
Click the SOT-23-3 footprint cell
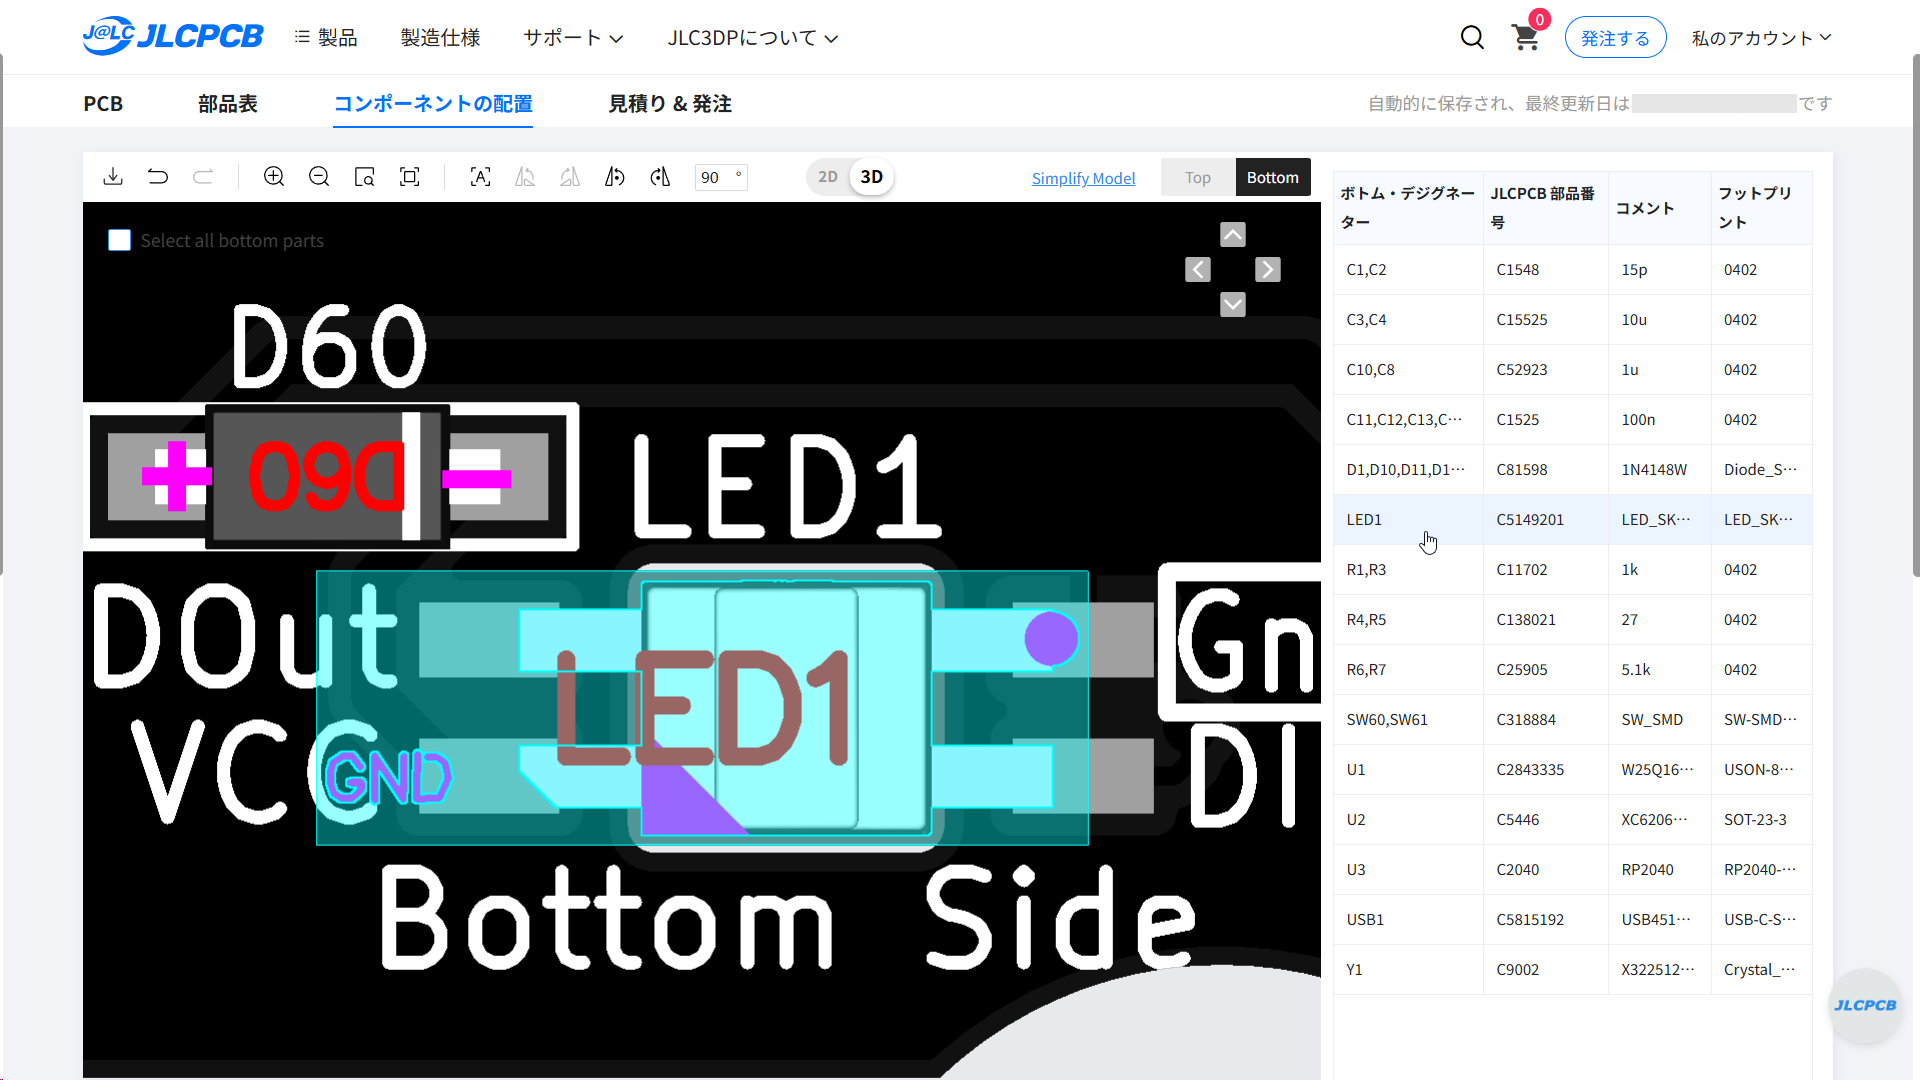tap(1762, 820)
